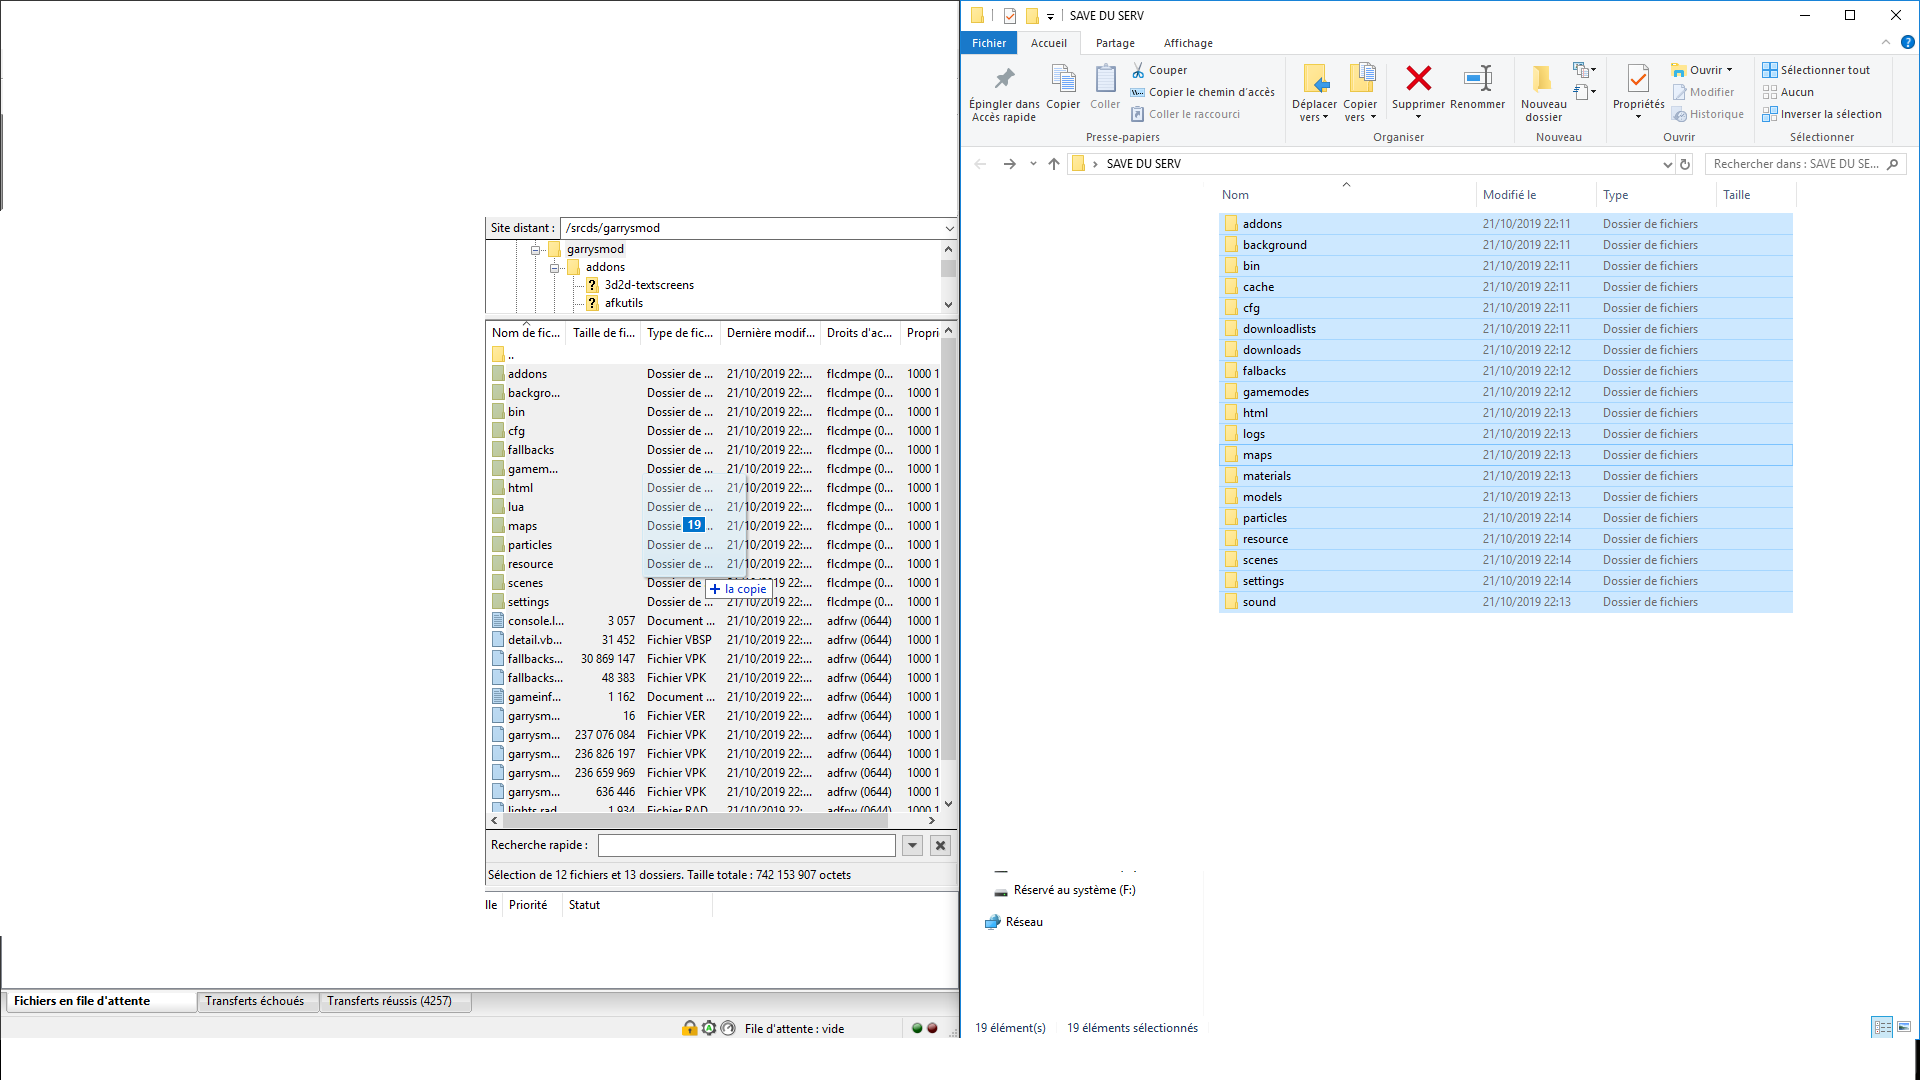The image size is (1920, 1080).
Task: Click the Nouvel élément icon beside Nouveau dossier
Action: [1584, 70]
